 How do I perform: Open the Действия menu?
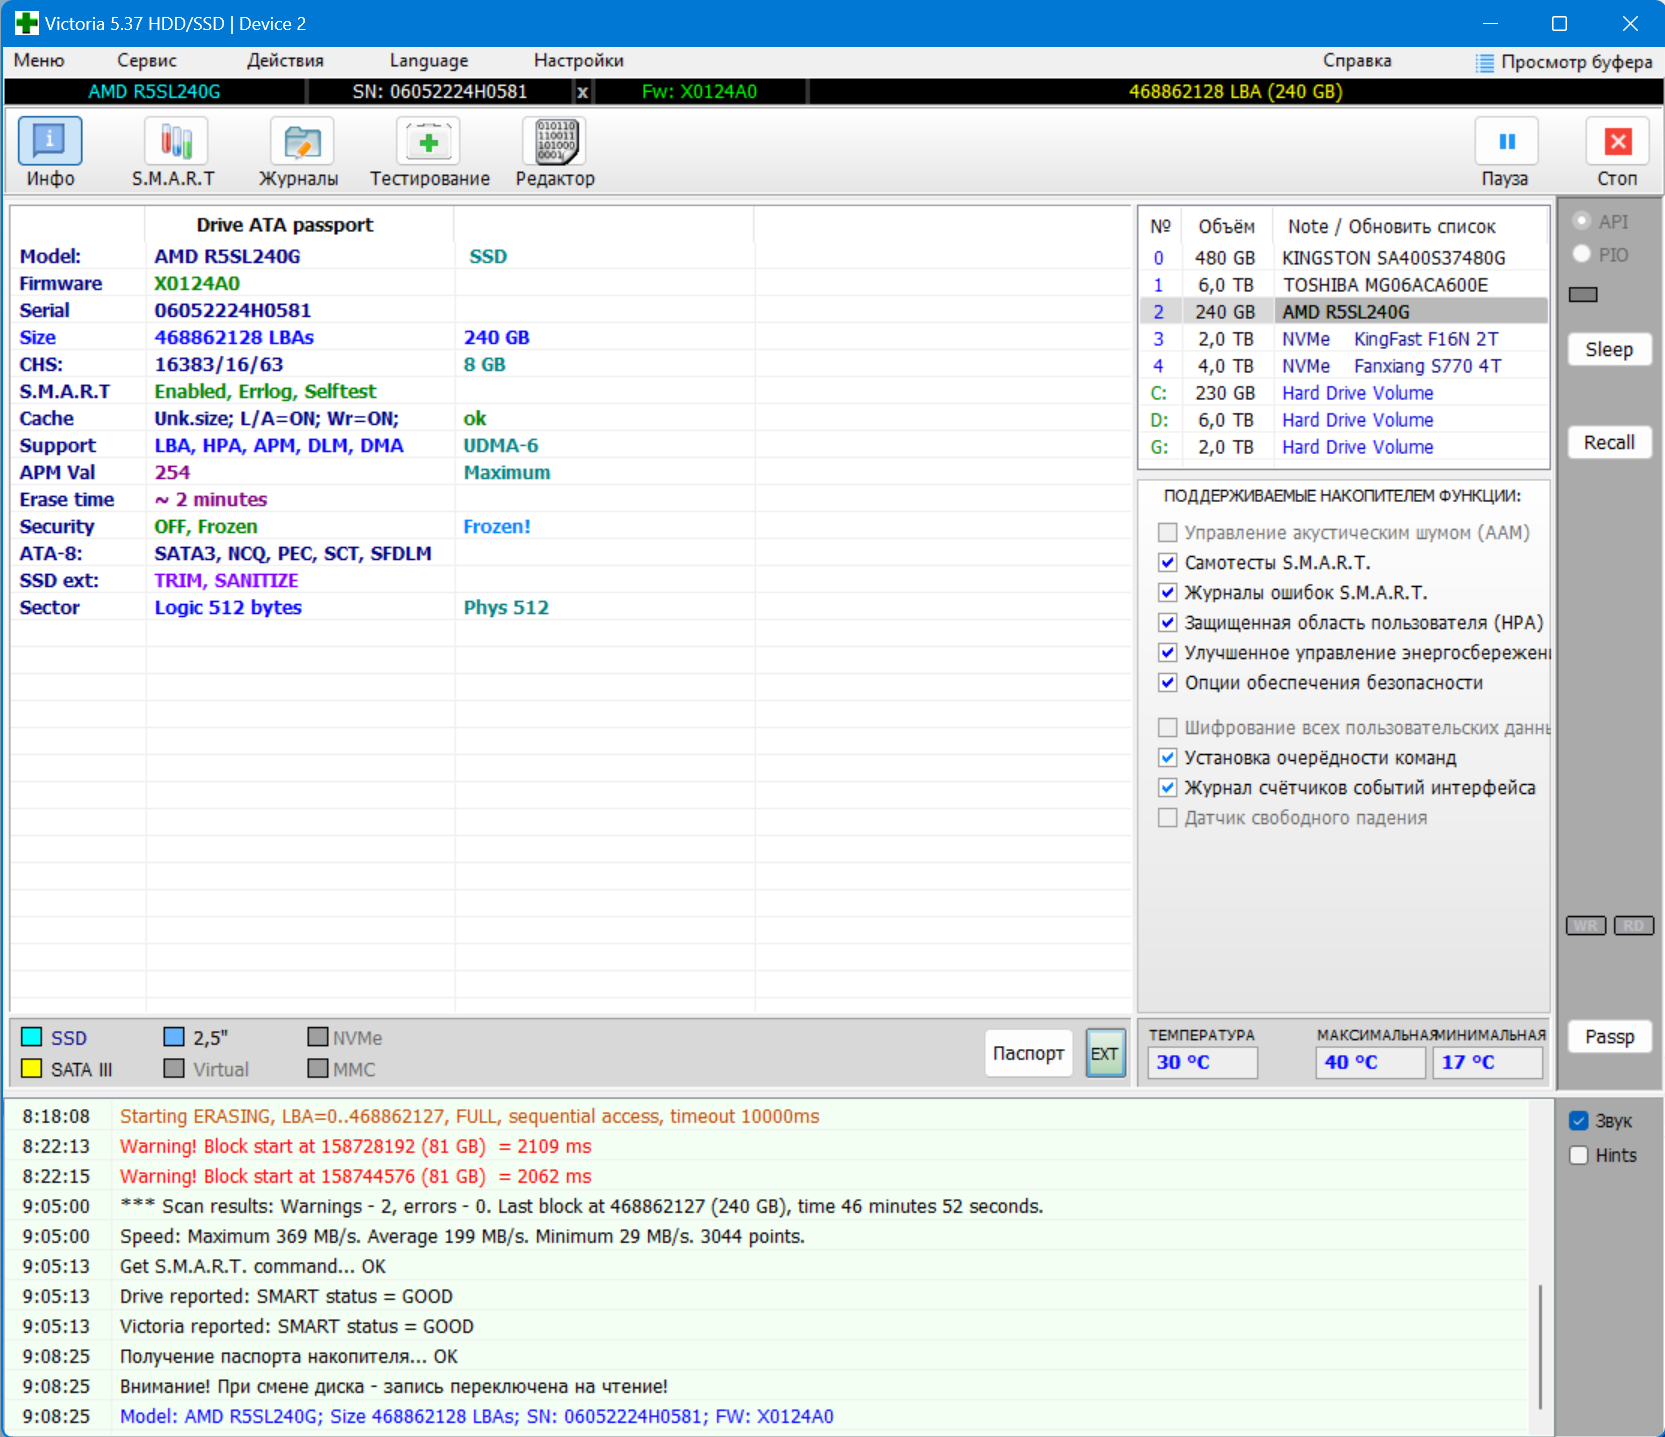coord(285,60)
